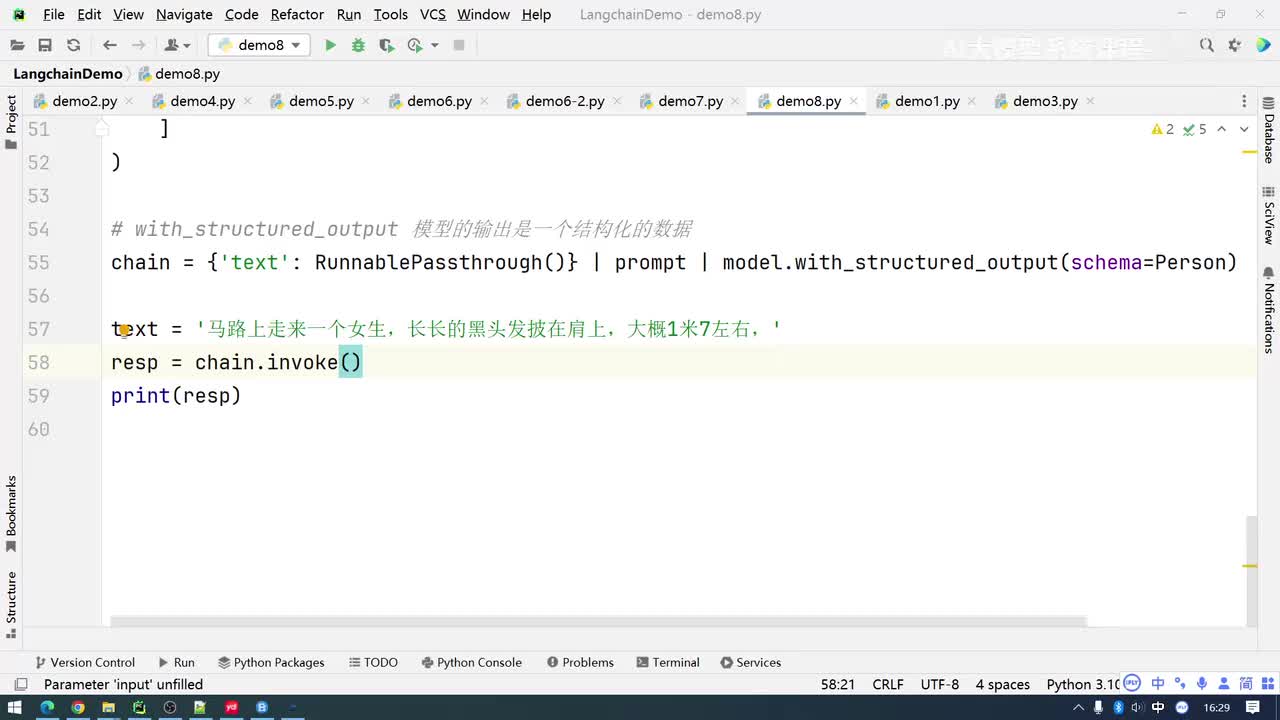Open the Version Control tool window
Image resolution: width=1280 pixels, height=720 pixels.
coord(84,662)
